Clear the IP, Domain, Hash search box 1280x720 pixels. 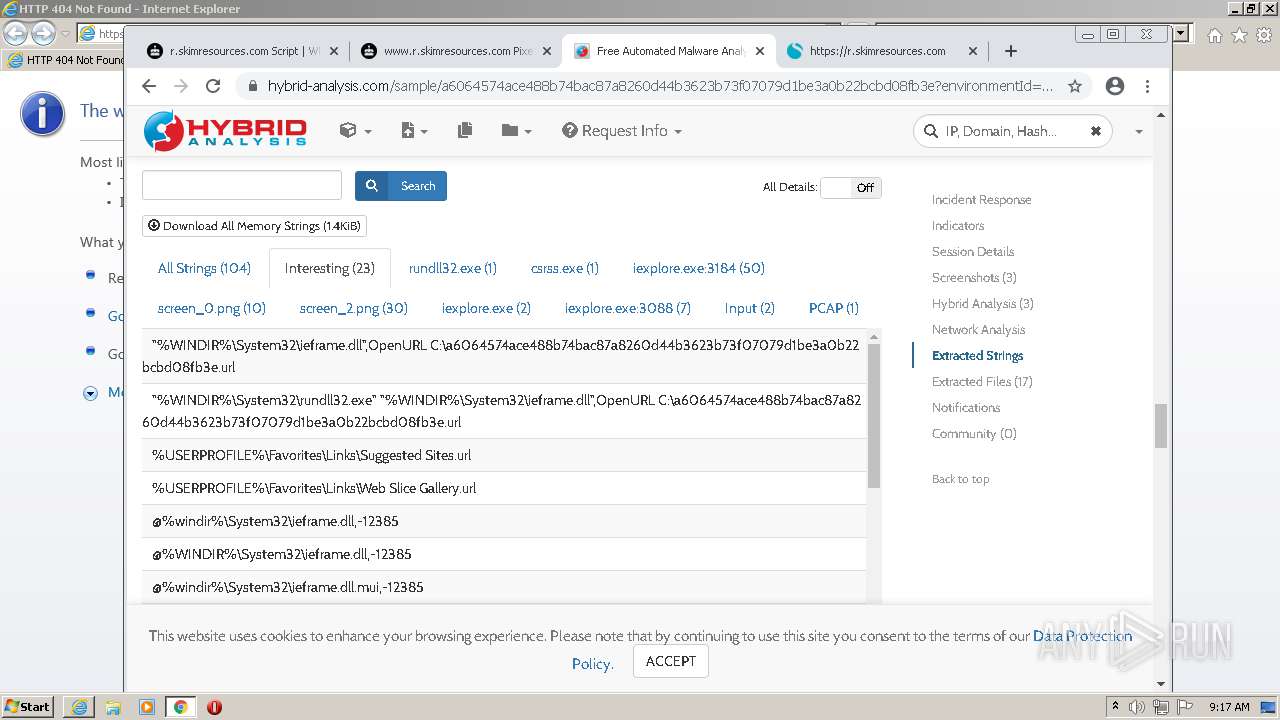pos(1095,131)
